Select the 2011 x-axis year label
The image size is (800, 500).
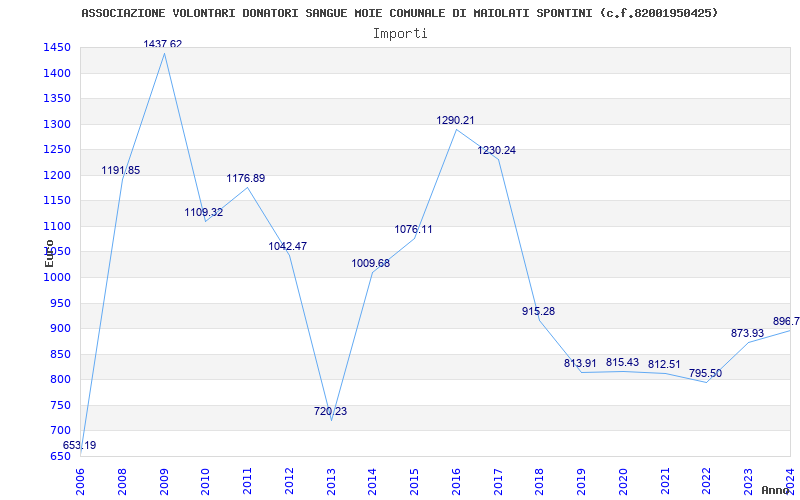(247, 482)
